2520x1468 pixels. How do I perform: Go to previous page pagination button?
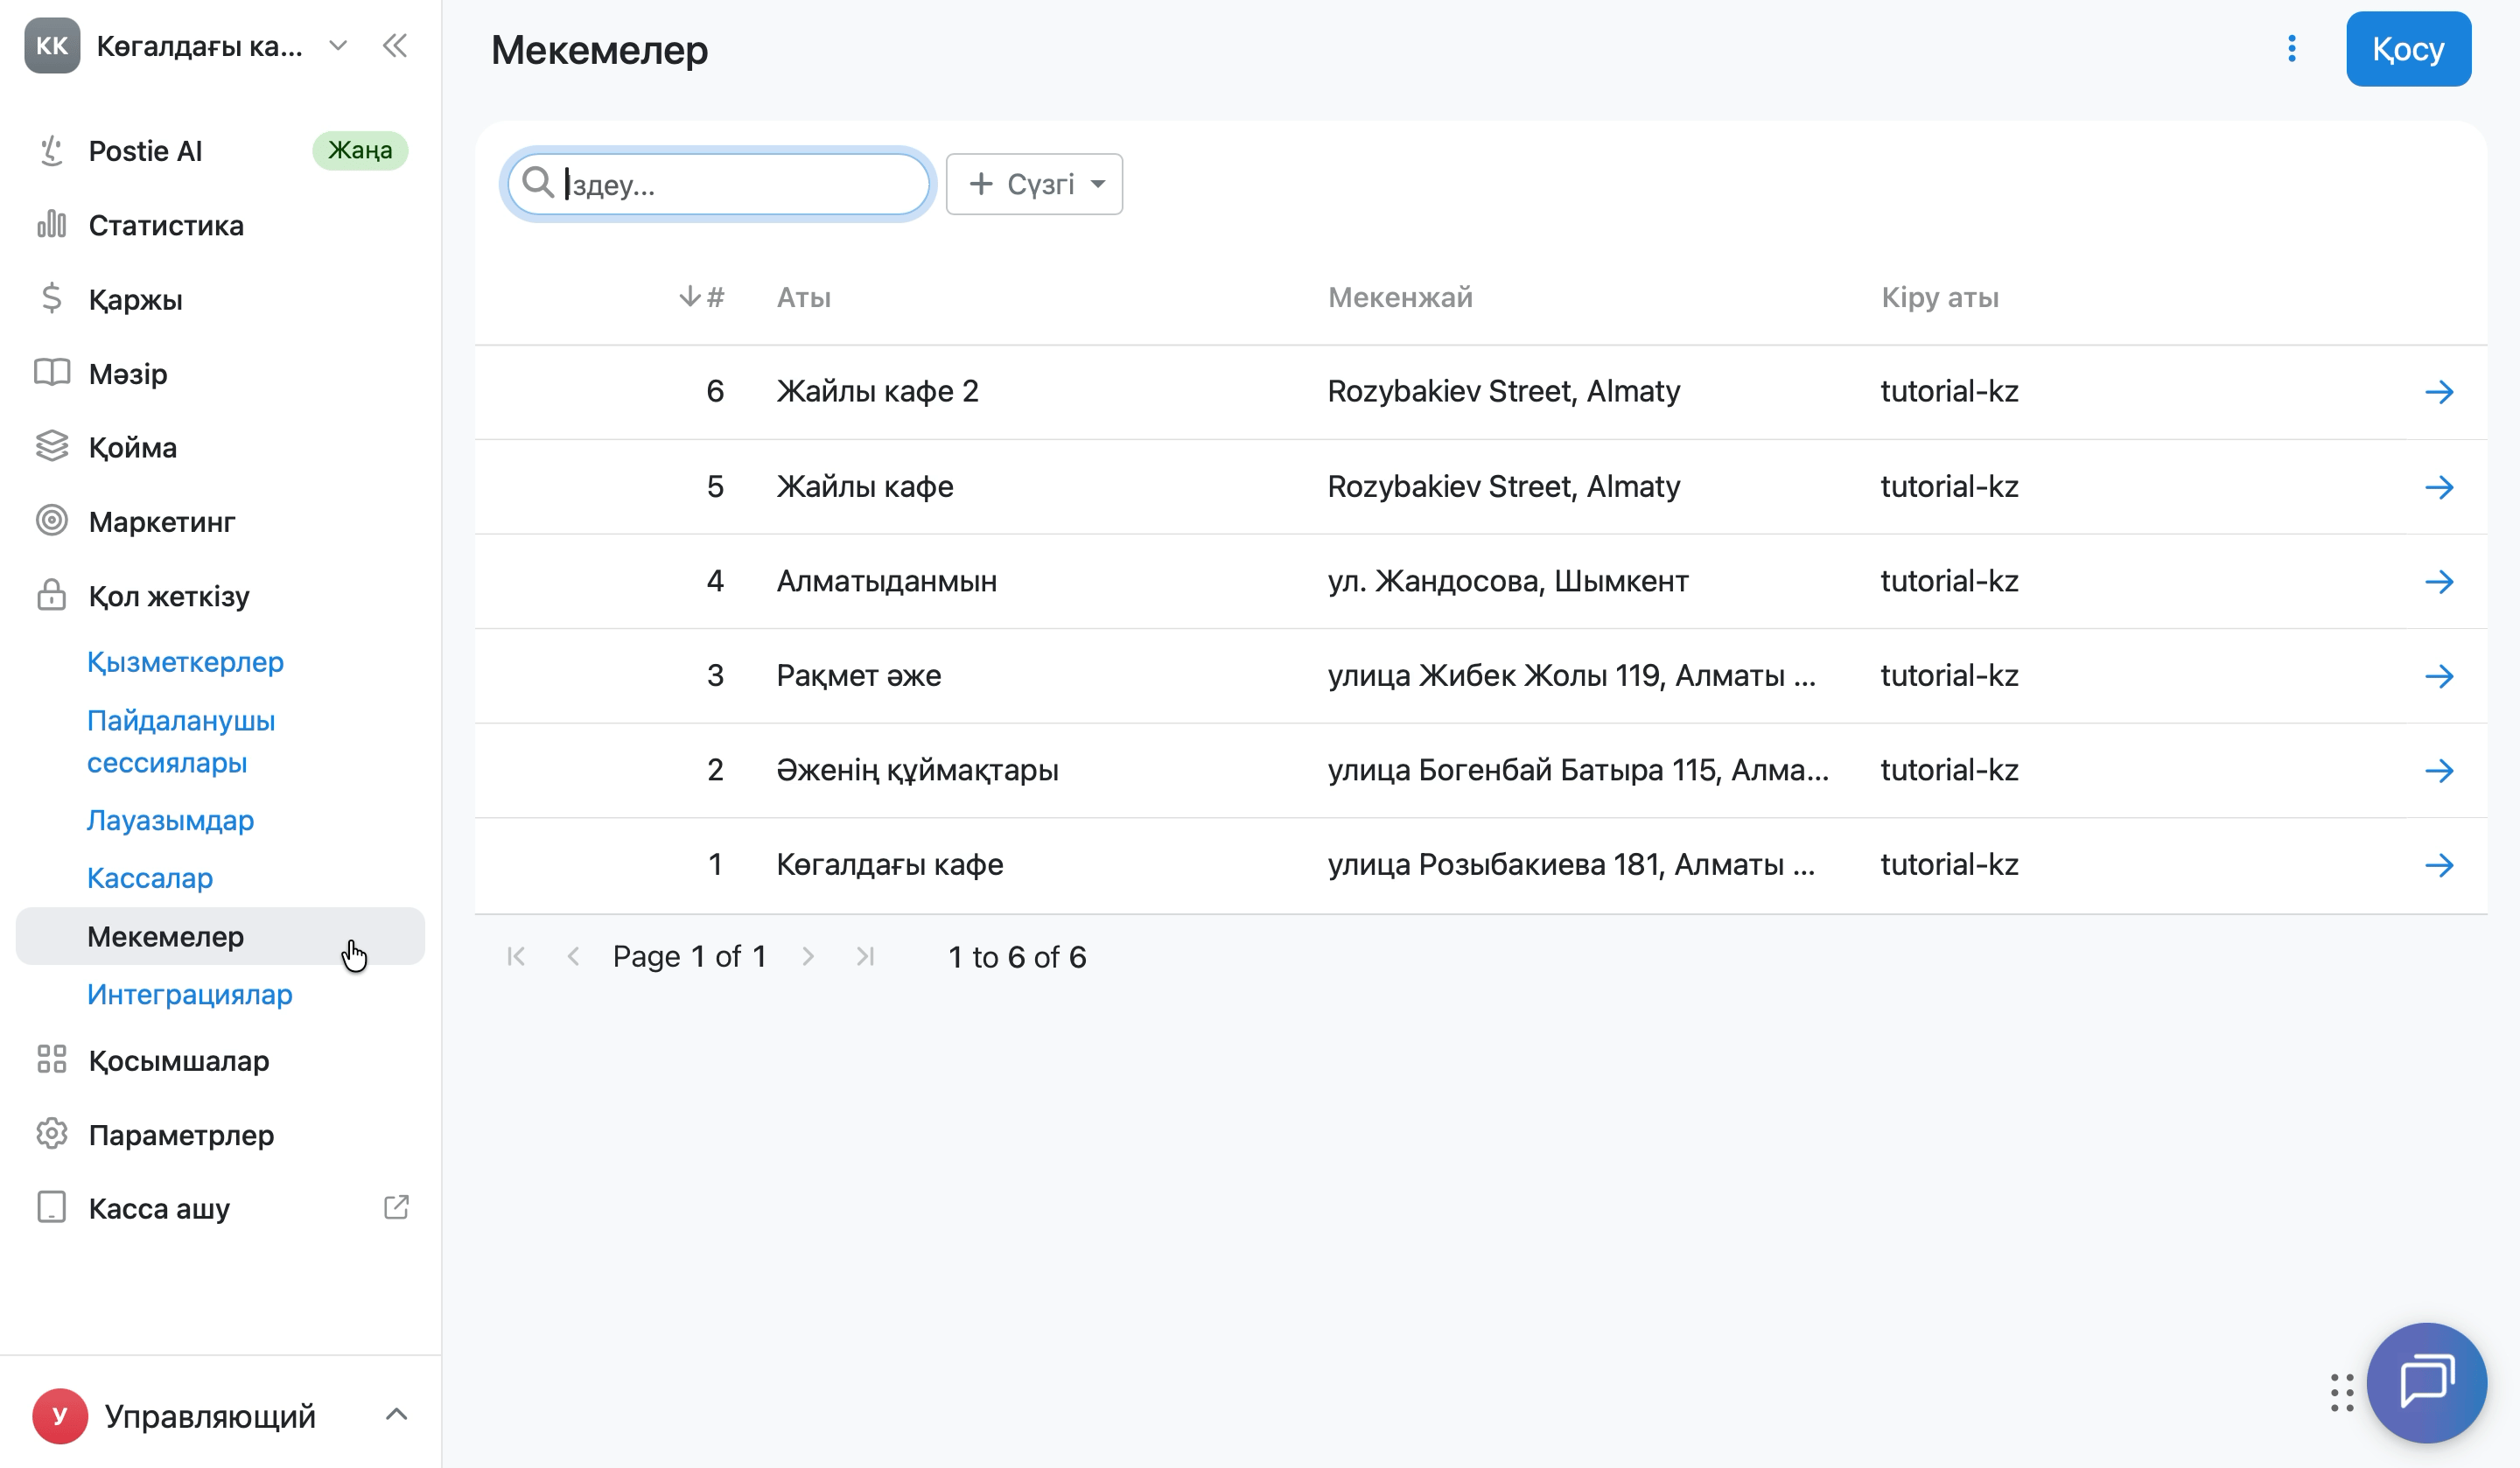point(573,957)
